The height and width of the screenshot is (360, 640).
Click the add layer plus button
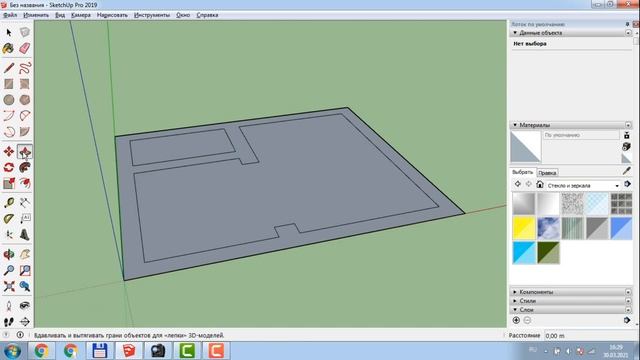(516, 320)
